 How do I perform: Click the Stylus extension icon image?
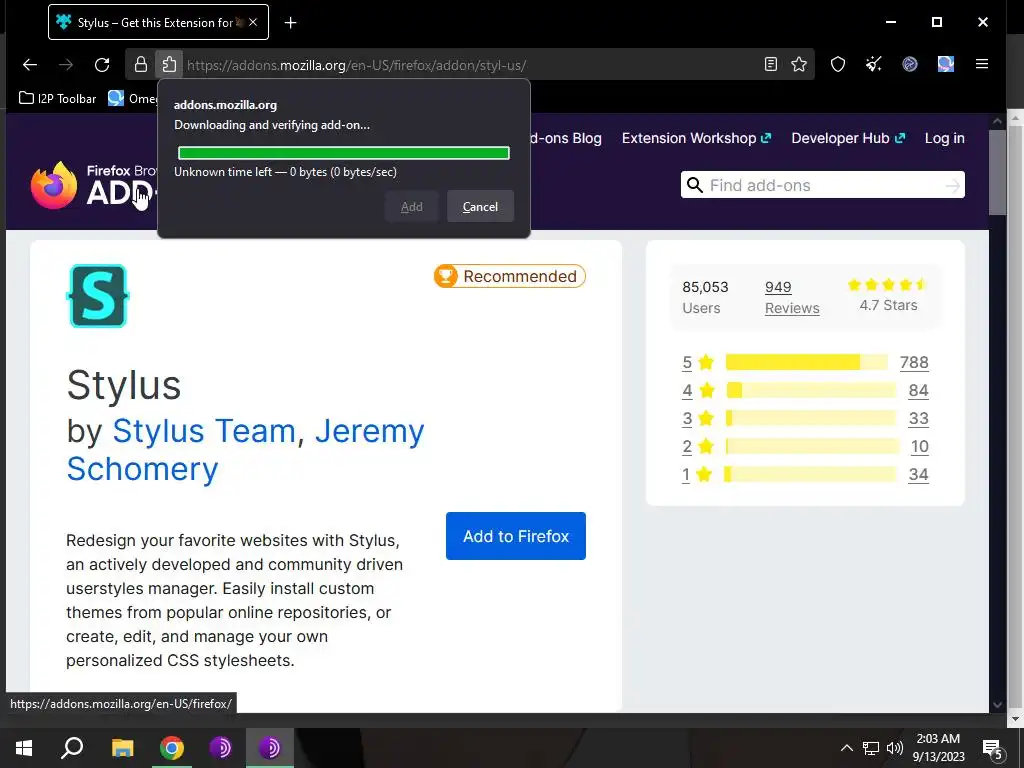point(97,296)
